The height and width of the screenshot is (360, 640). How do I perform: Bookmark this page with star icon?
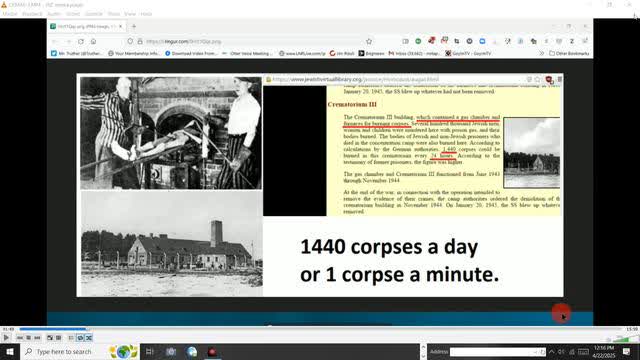coord(369,41)
